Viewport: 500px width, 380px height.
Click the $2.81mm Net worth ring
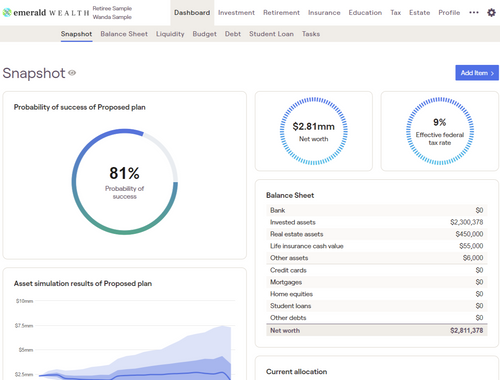pos(313,131)
